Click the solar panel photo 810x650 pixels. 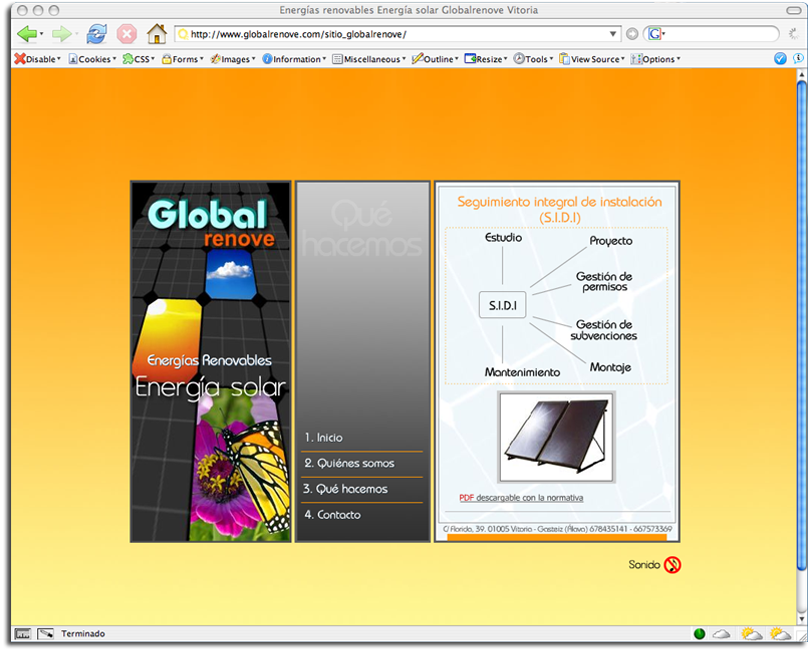tap(556, 437)
